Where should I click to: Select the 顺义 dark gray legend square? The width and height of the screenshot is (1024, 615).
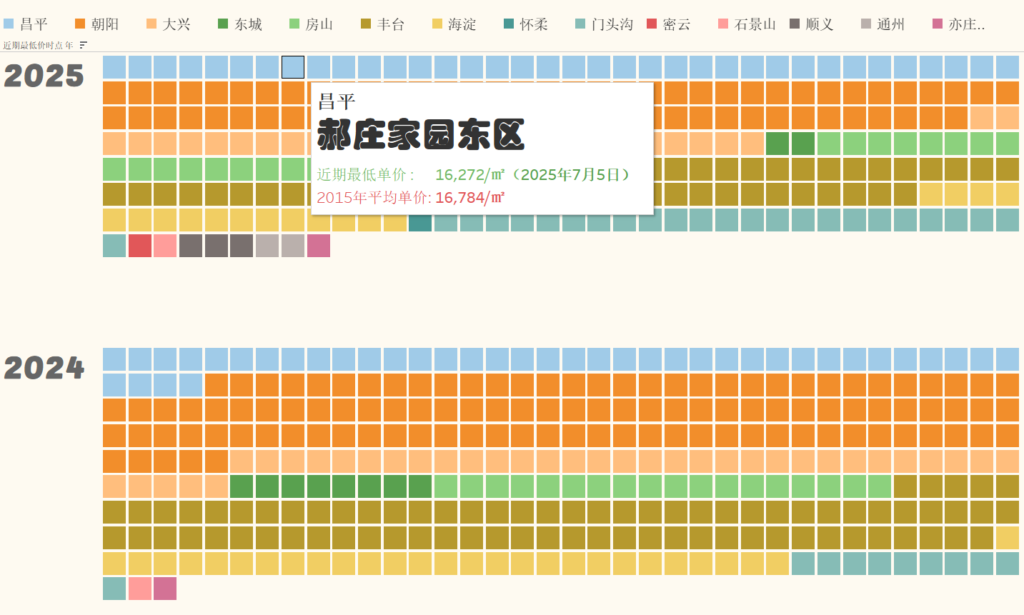pyautogui.click(x=795, y=24)
